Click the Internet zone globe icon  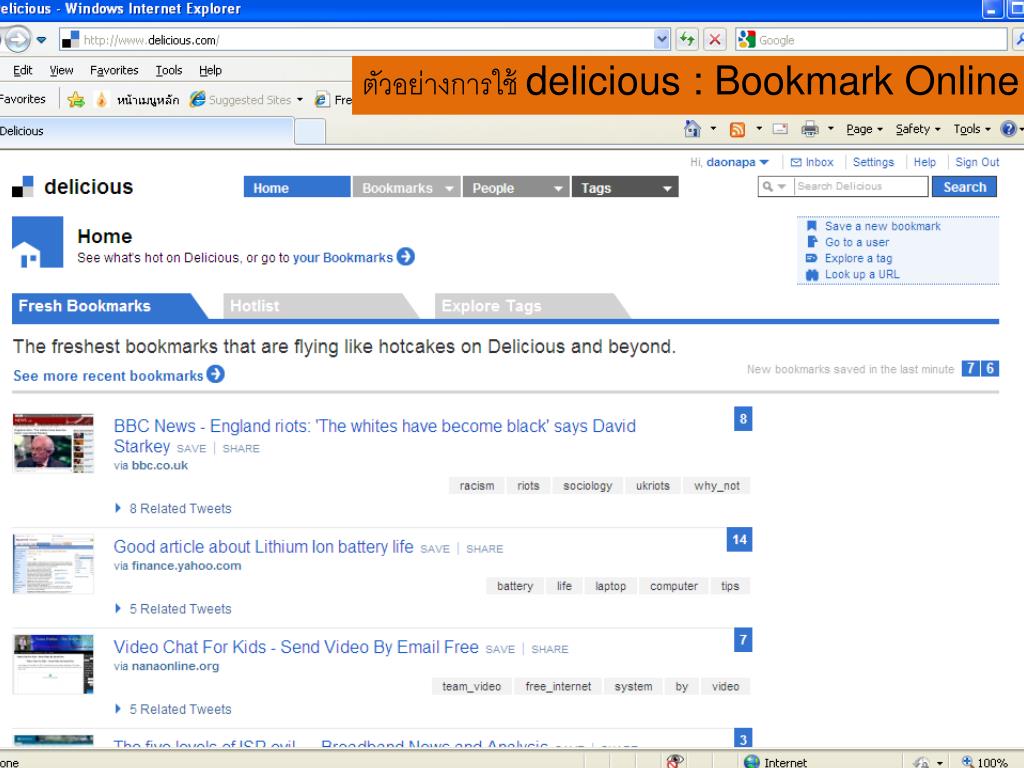(752, 761)
